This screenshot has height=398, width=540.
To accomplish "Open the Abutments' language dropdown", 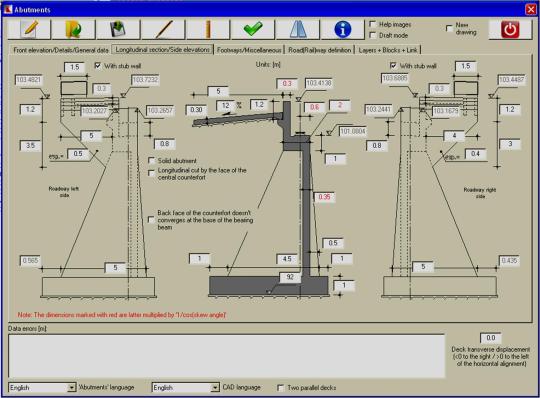I will pos(71,388).
